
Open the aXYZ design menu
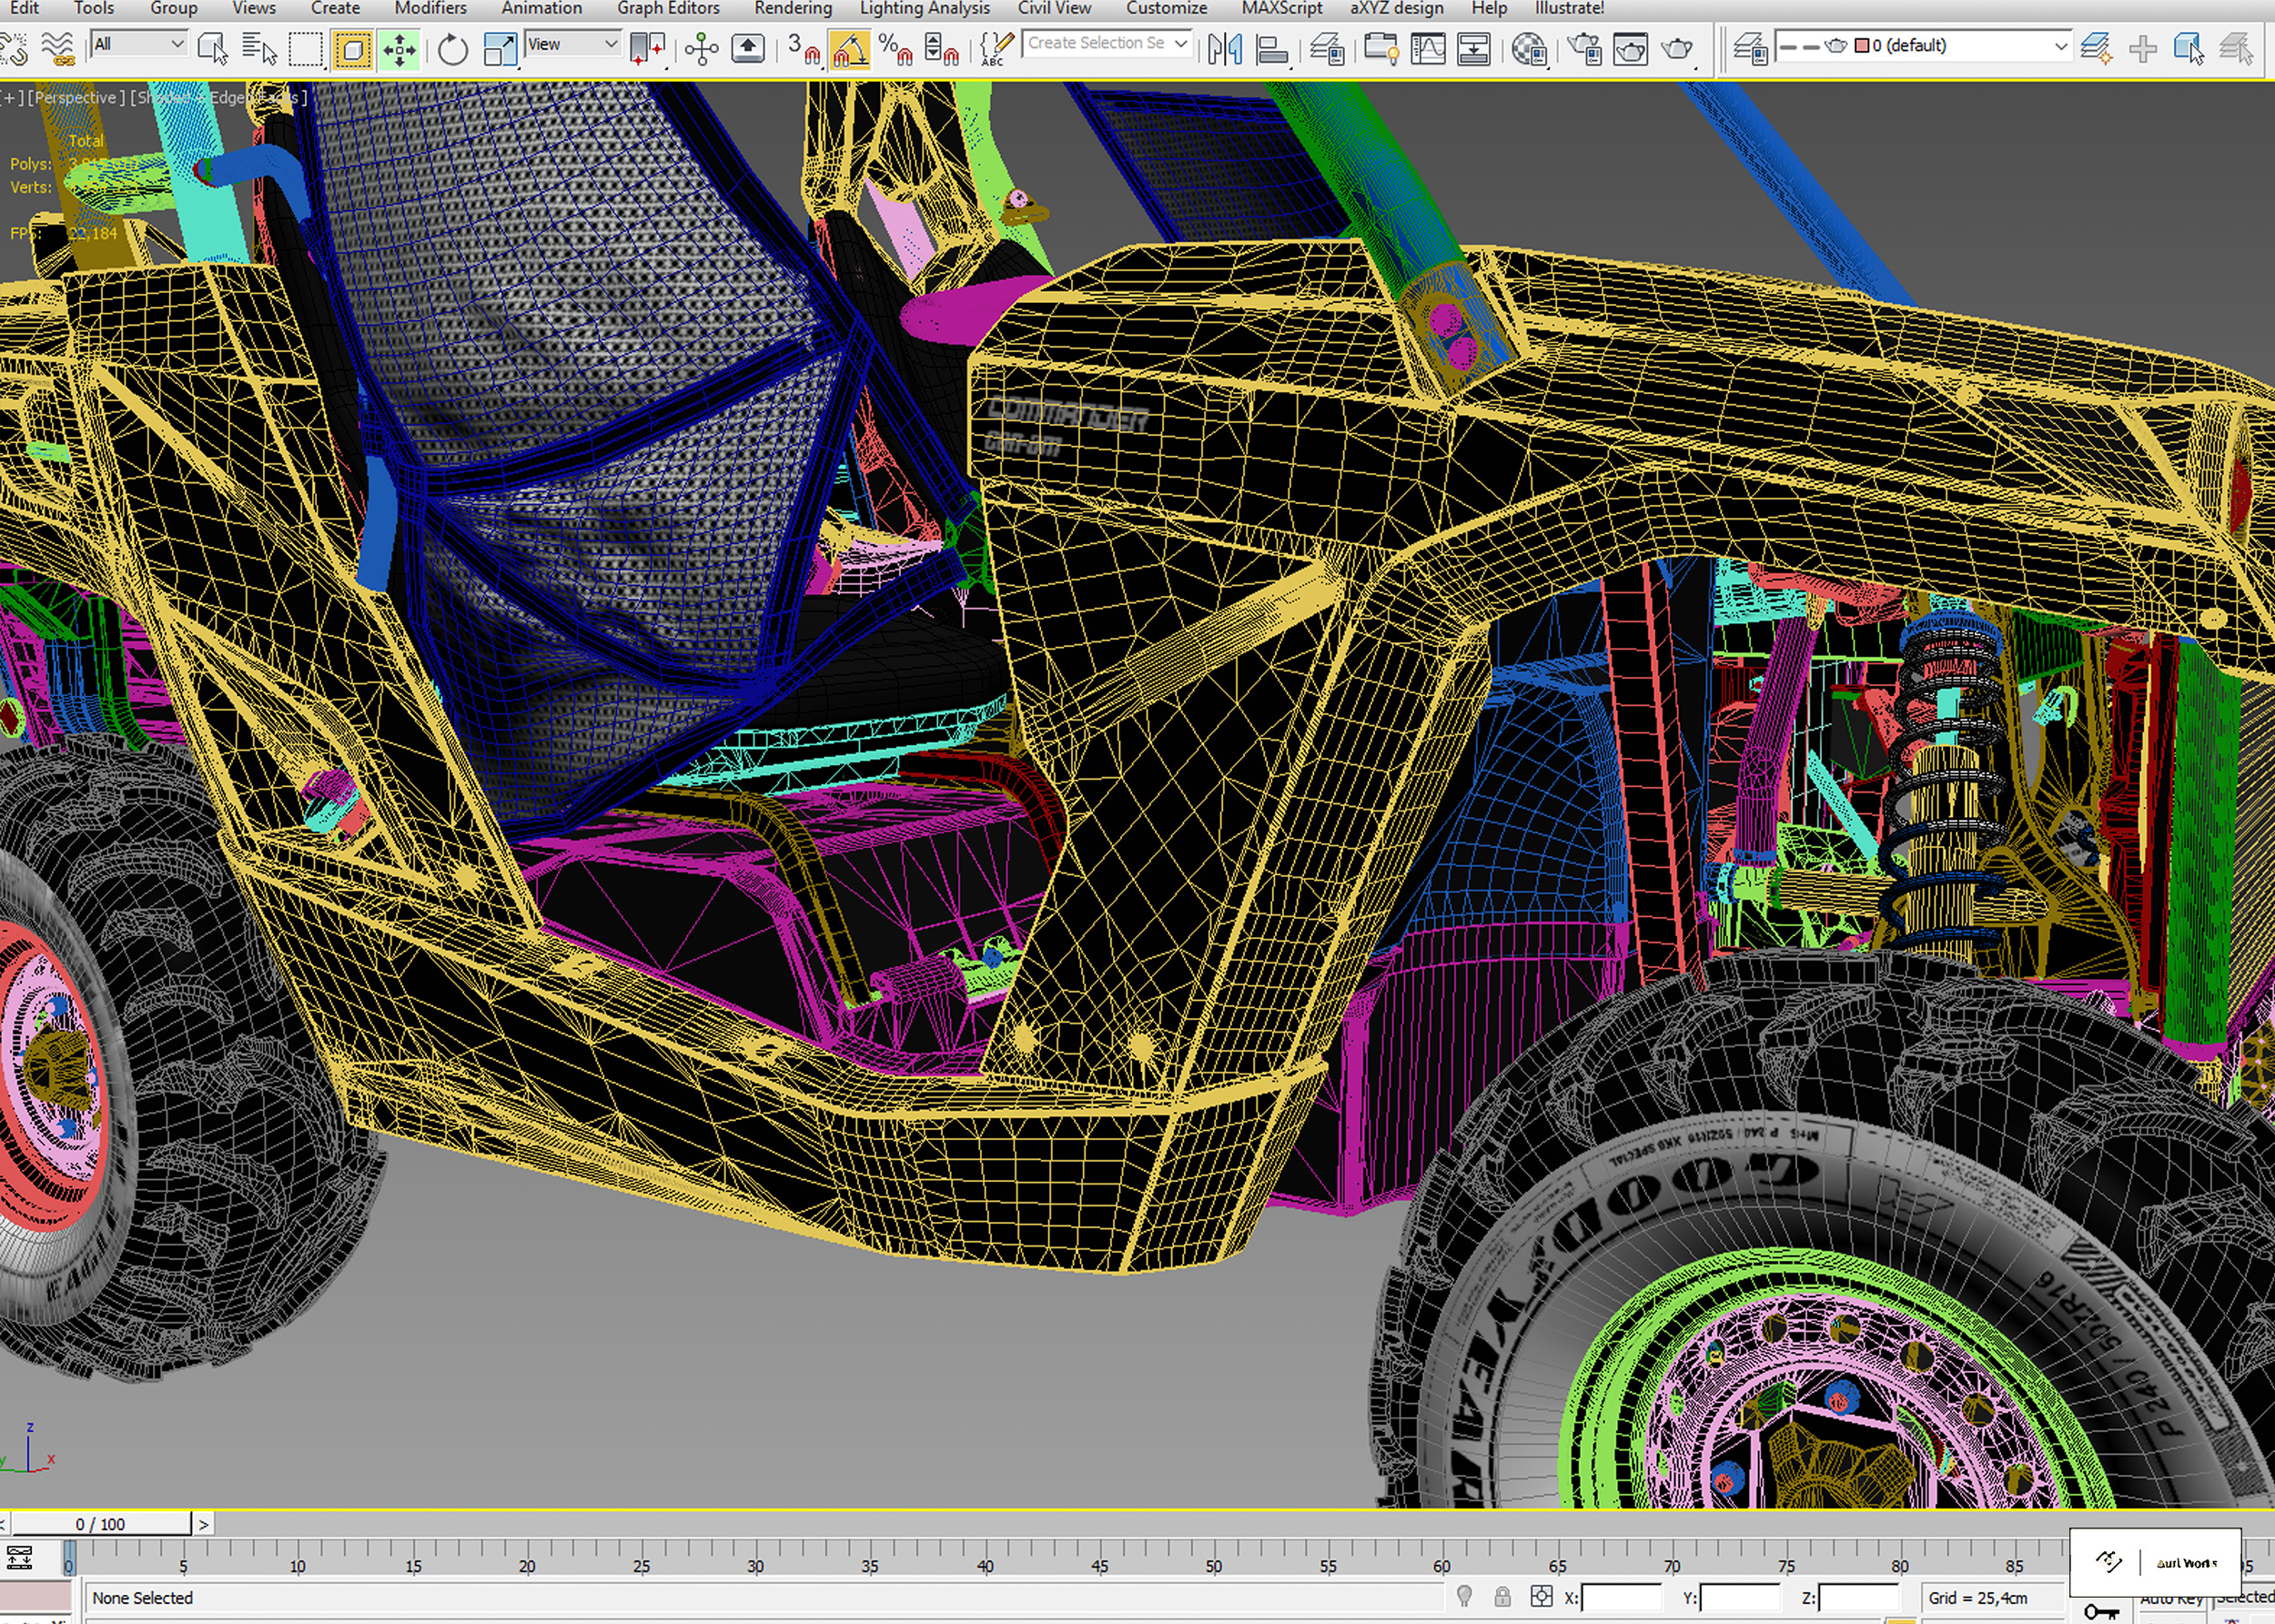coord(1397,9)
